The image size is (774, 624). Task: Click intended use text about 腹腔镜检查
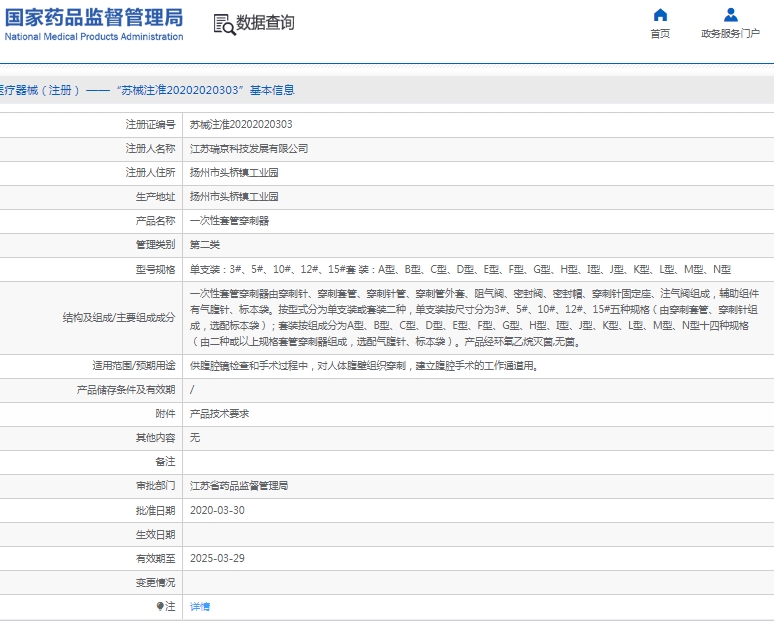[x=364, y=366]
